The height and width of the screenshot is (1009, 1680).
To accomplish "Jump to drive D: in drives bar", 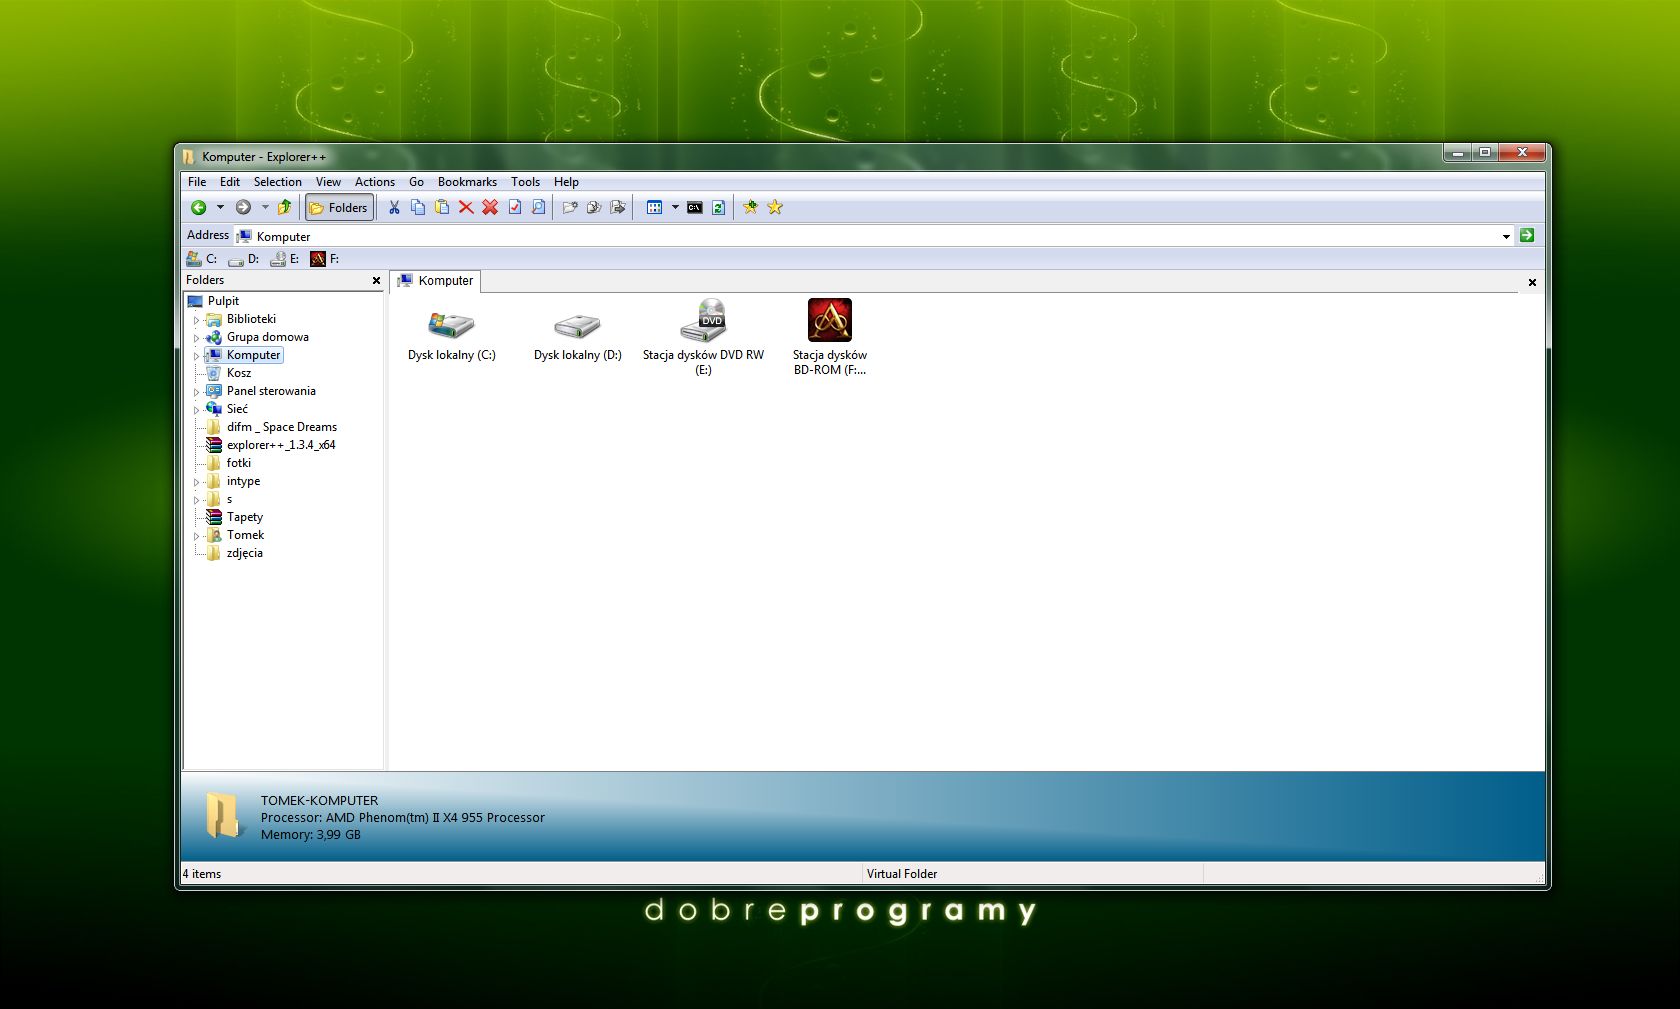I will click(x=243, y=259).
